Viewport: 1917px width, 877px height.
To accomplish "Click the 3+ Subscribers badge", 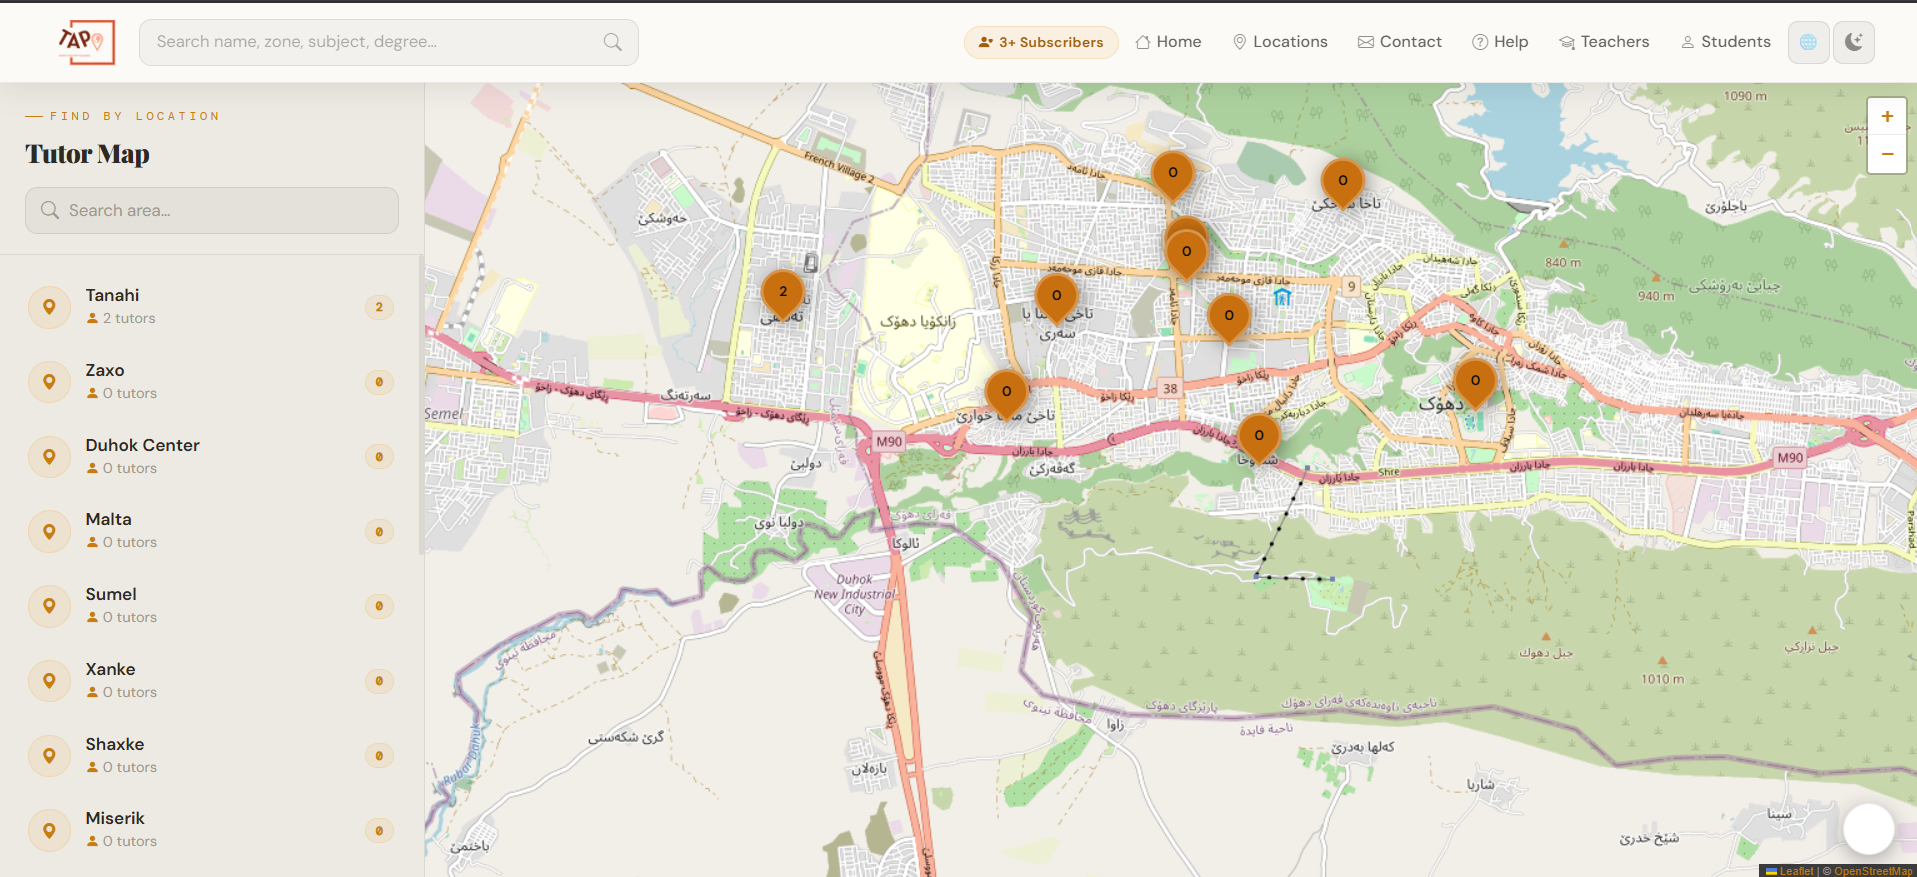I will click(1041, 42).
